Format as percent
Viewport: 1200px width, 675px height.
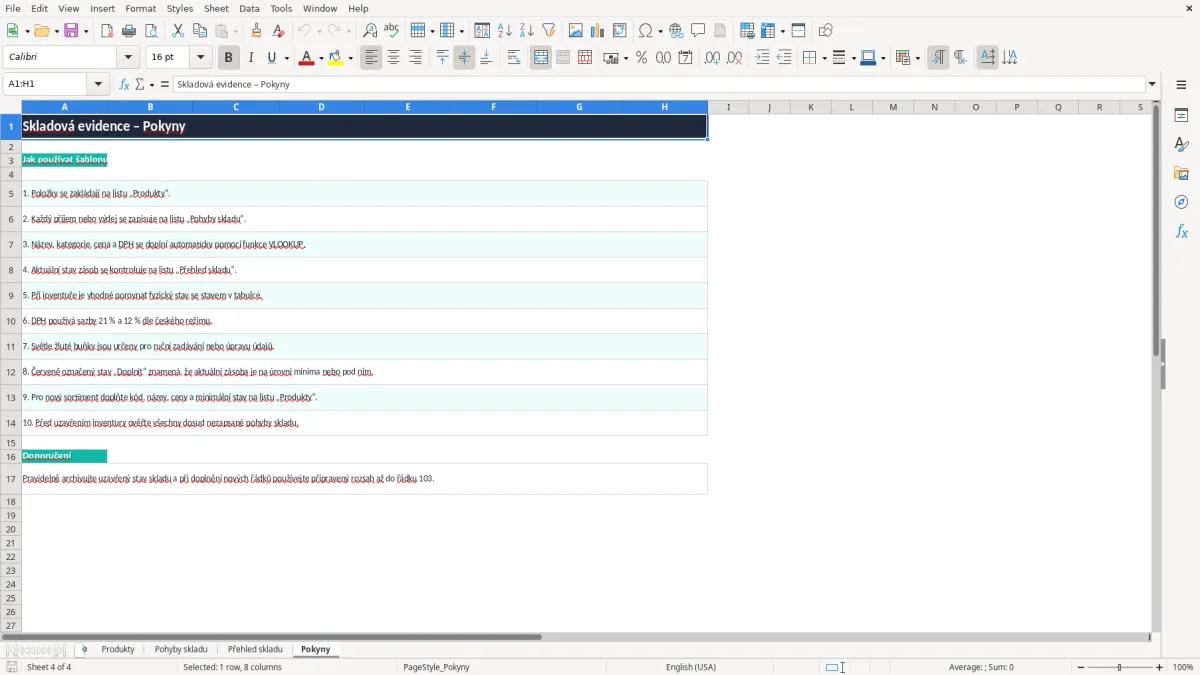click(x=641, y=58)
